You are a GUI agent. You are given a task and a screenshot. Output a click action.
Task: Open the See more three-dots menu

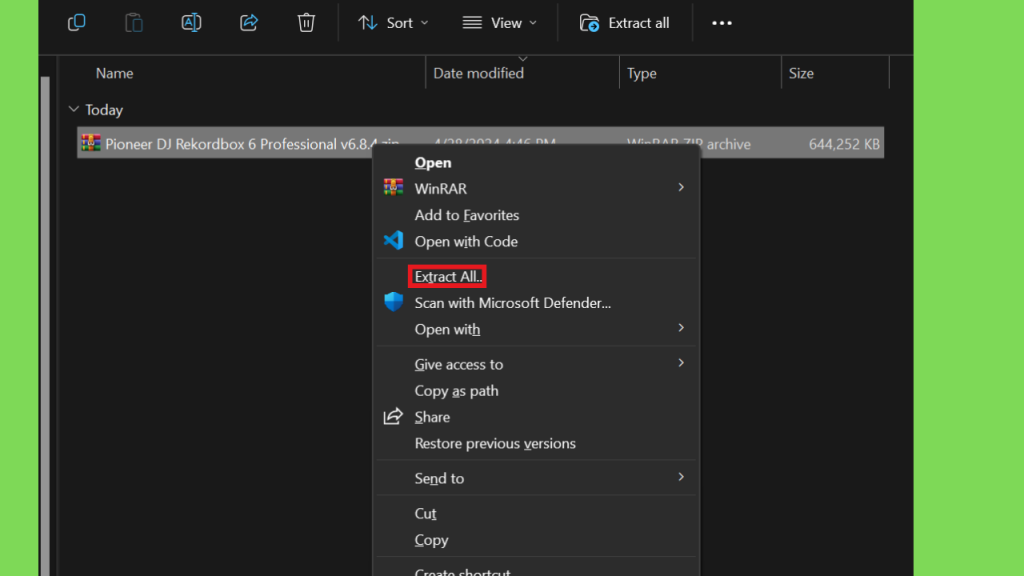click(722, 23)
